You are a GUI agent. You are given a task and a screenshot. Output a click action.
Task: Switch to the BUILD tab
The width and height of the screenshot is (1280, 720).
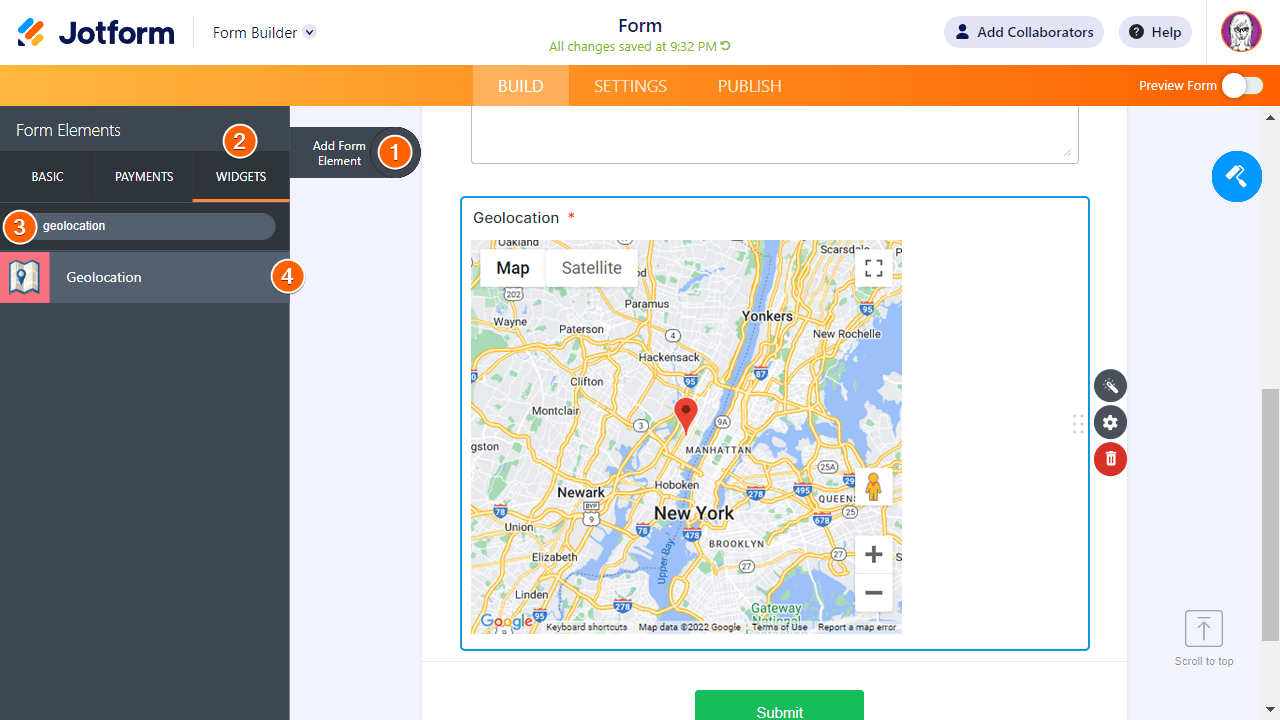pos(520,86)
